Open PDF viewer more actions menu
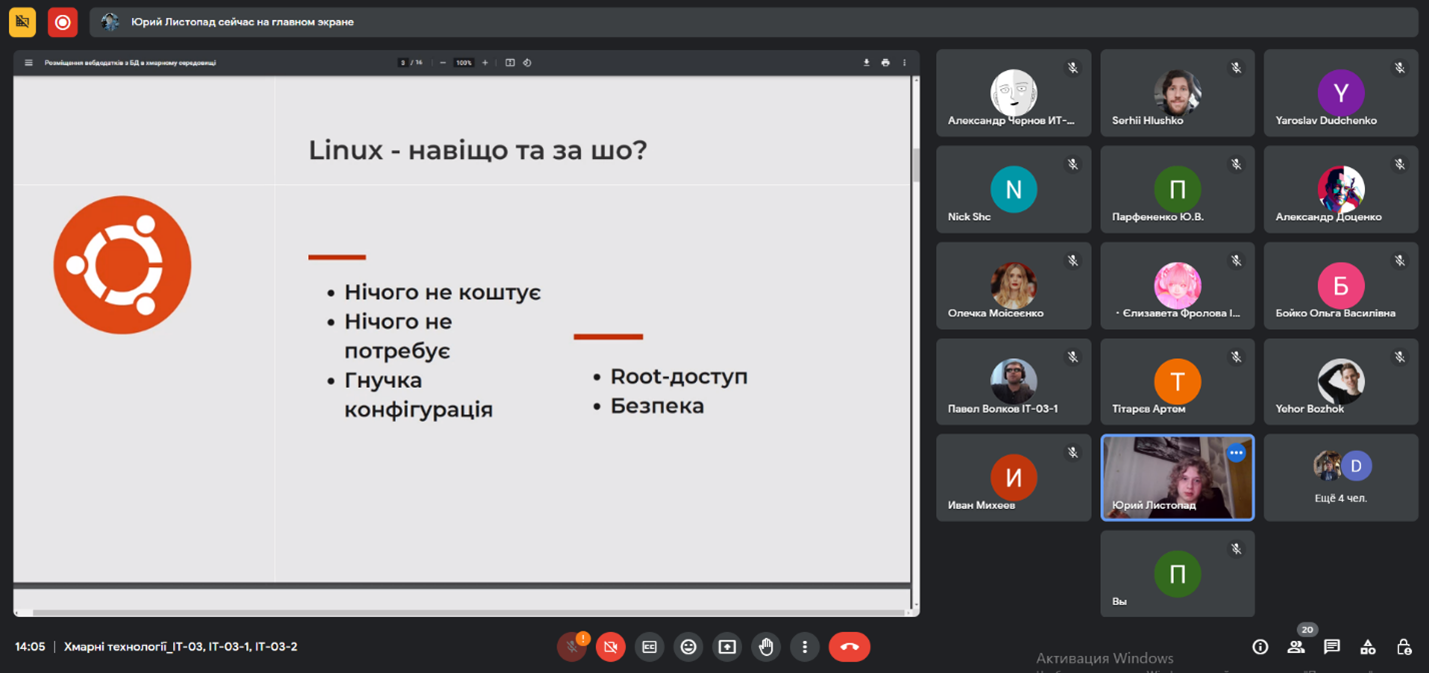The image size is (1429, 673). pos(904,63)
